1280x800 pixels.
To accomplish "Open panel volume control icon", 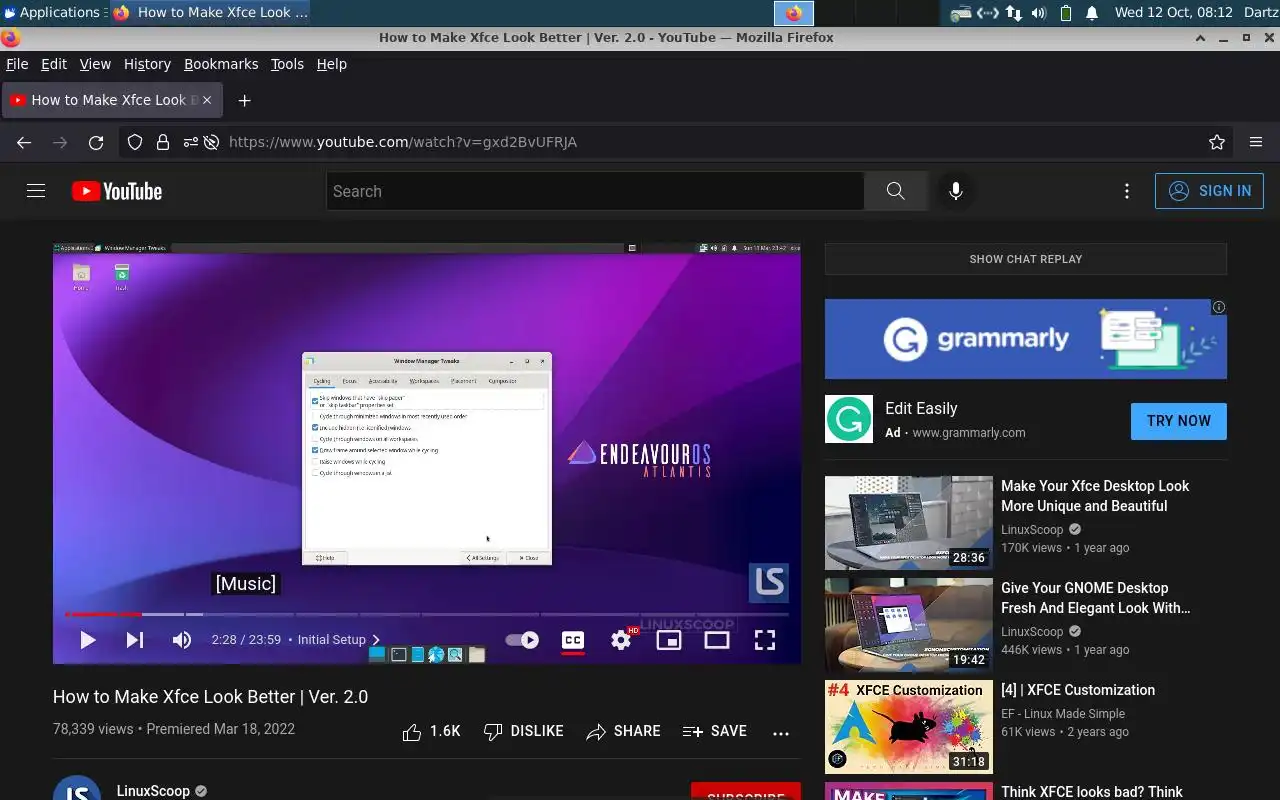I will coord(1039,13).
